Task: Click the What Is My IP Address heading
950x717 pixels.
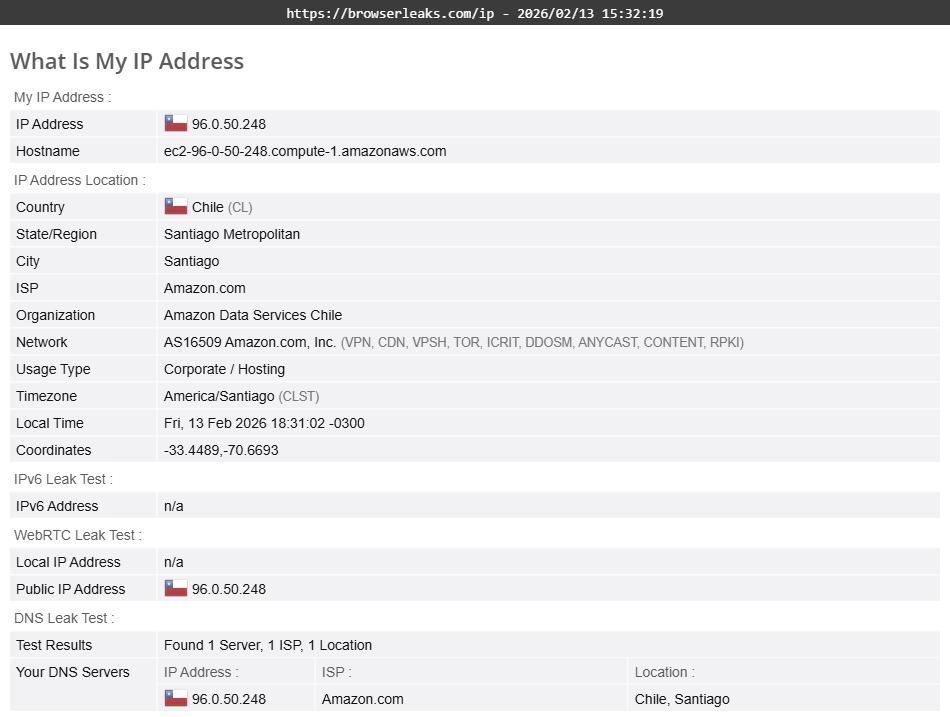Action: 127,61
